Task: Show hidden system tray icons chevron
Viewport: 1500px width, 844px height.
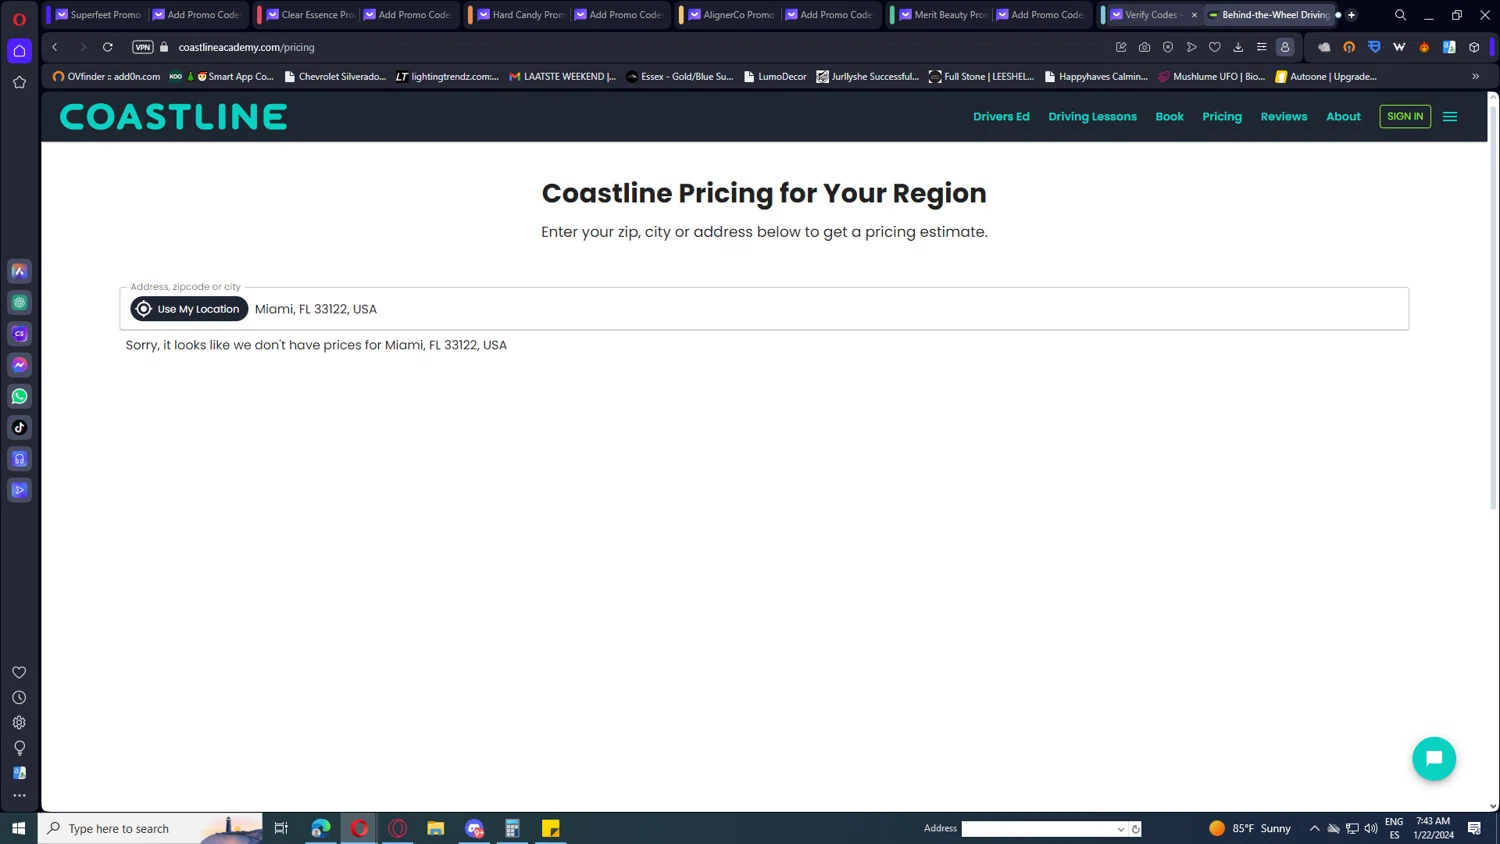Action: click(x=1314, y=828)
